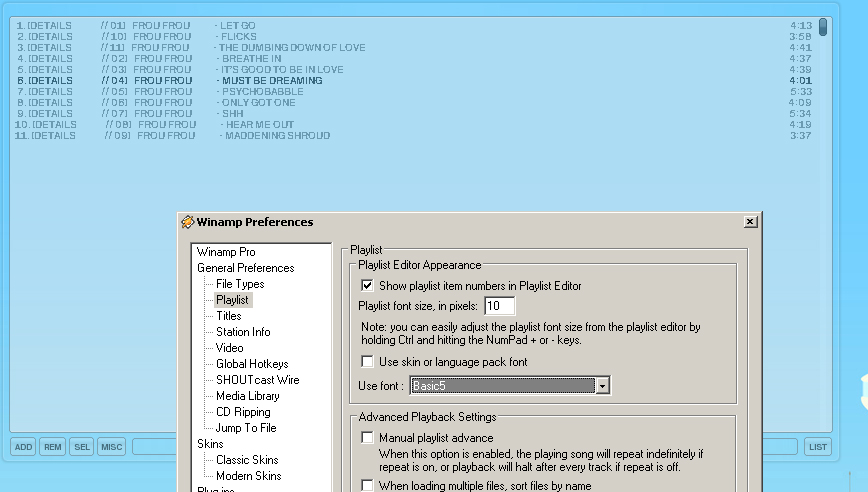Select track 8 Only Got One
The height and width of the screenshot is (492, 868).
pyautogui.click(x=414, y=103)
